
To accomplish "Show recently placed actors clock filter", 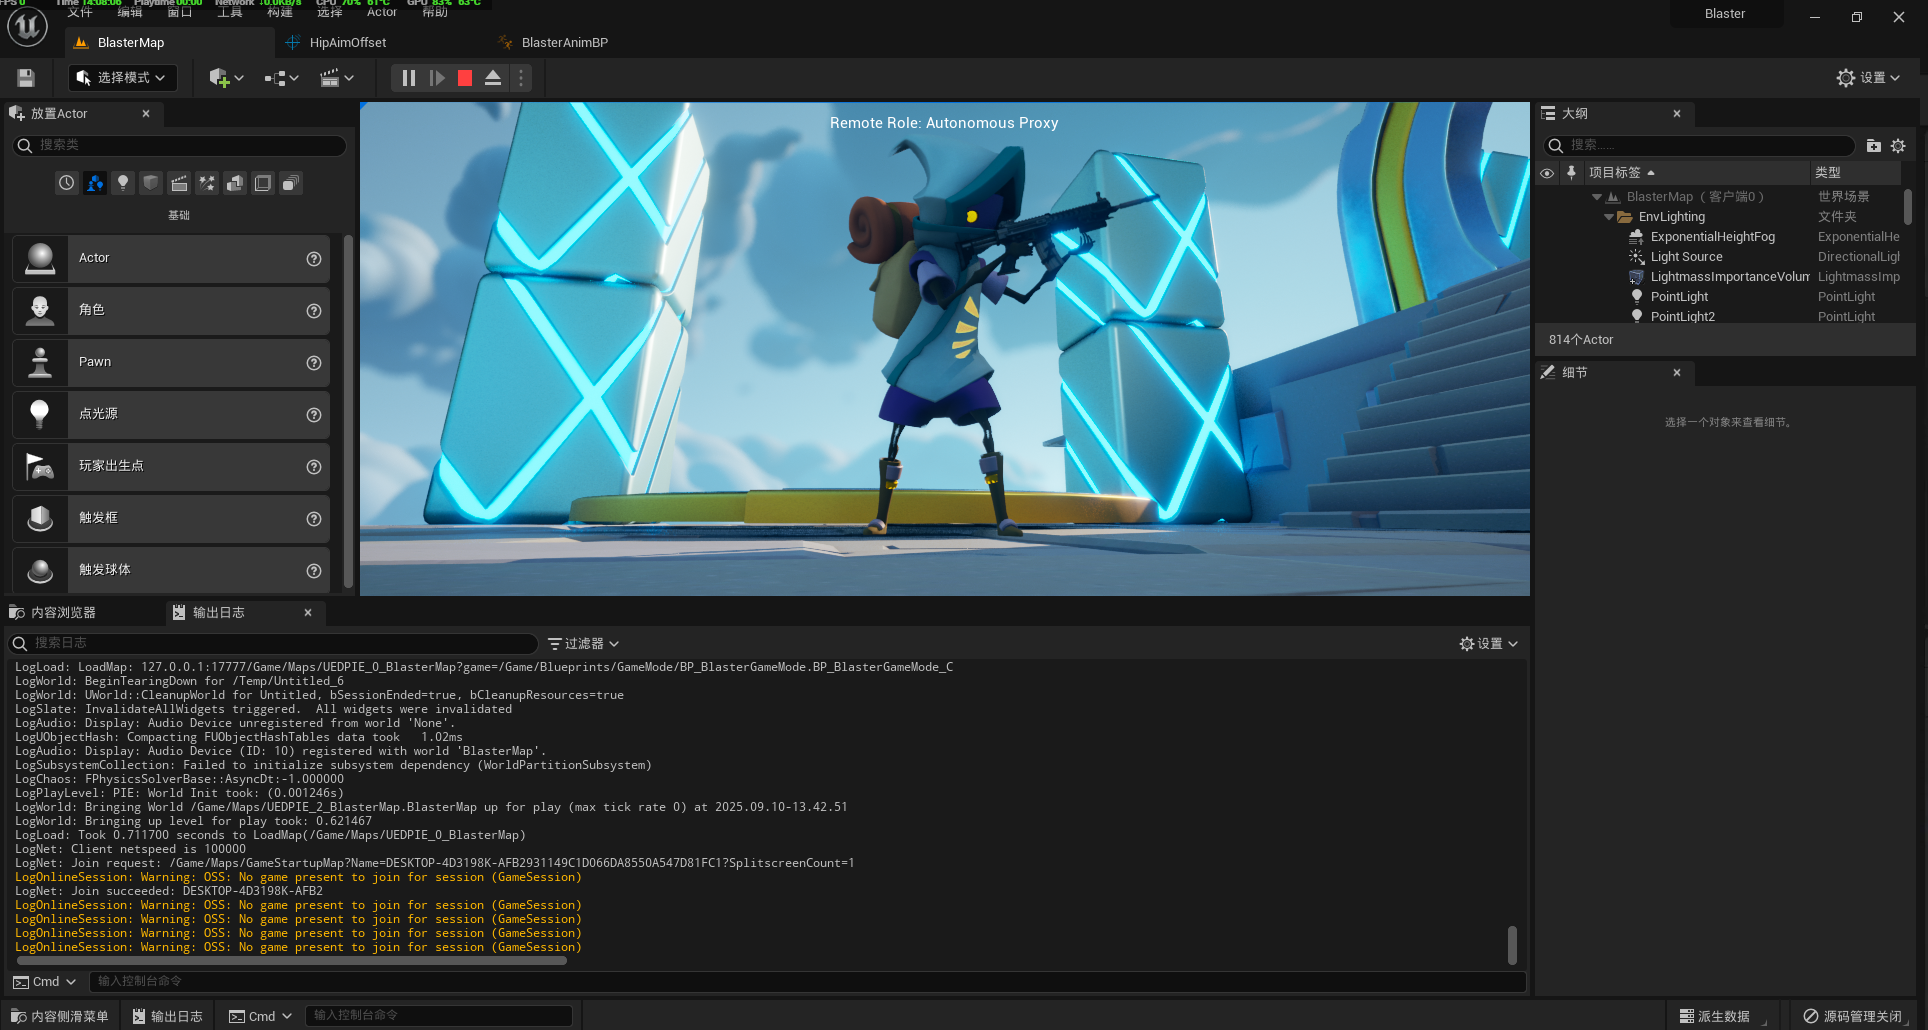I will click(x=66, y=183).
